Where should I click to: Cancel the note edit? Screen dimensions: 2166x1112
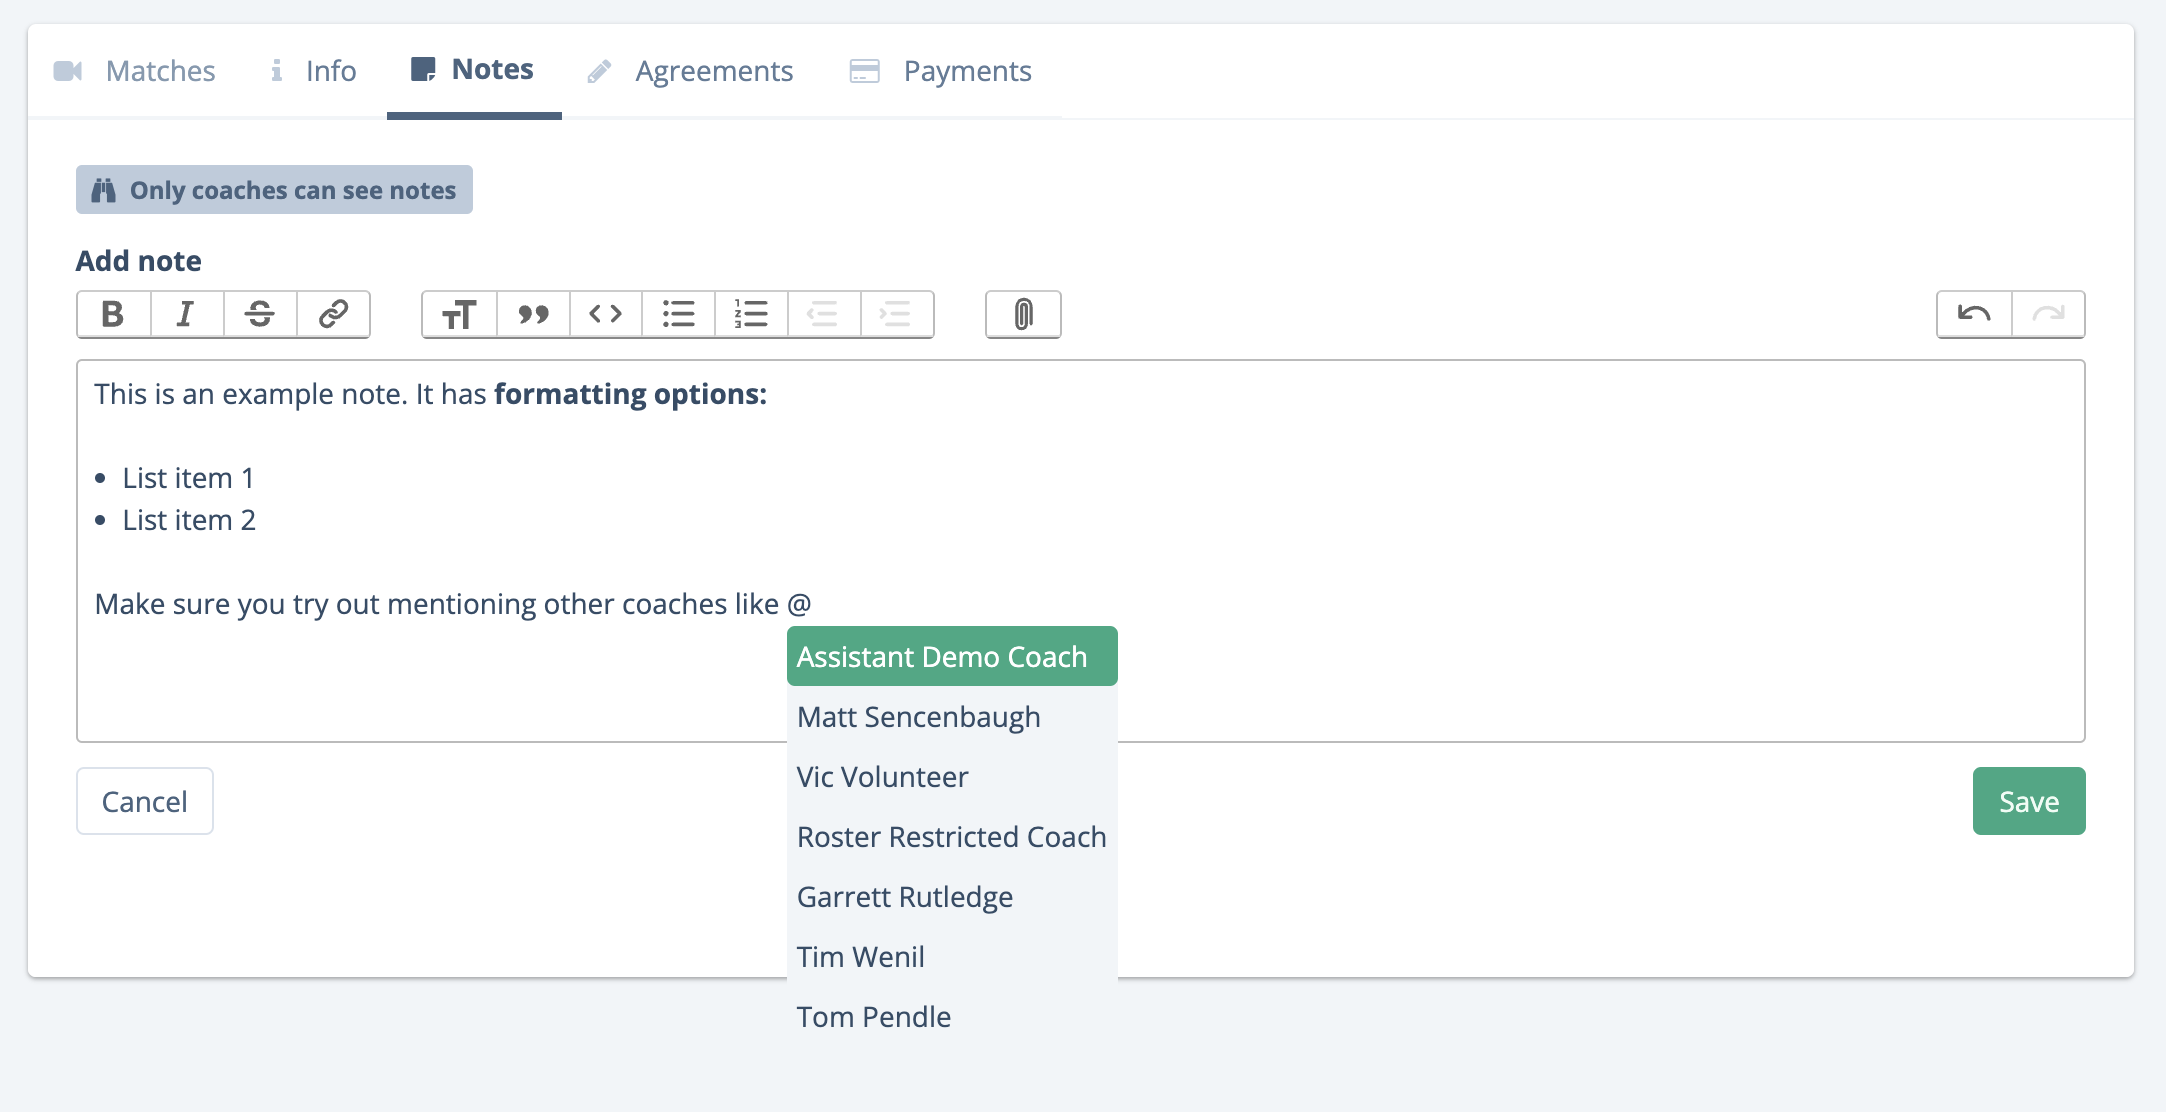(x=144, y=800)
